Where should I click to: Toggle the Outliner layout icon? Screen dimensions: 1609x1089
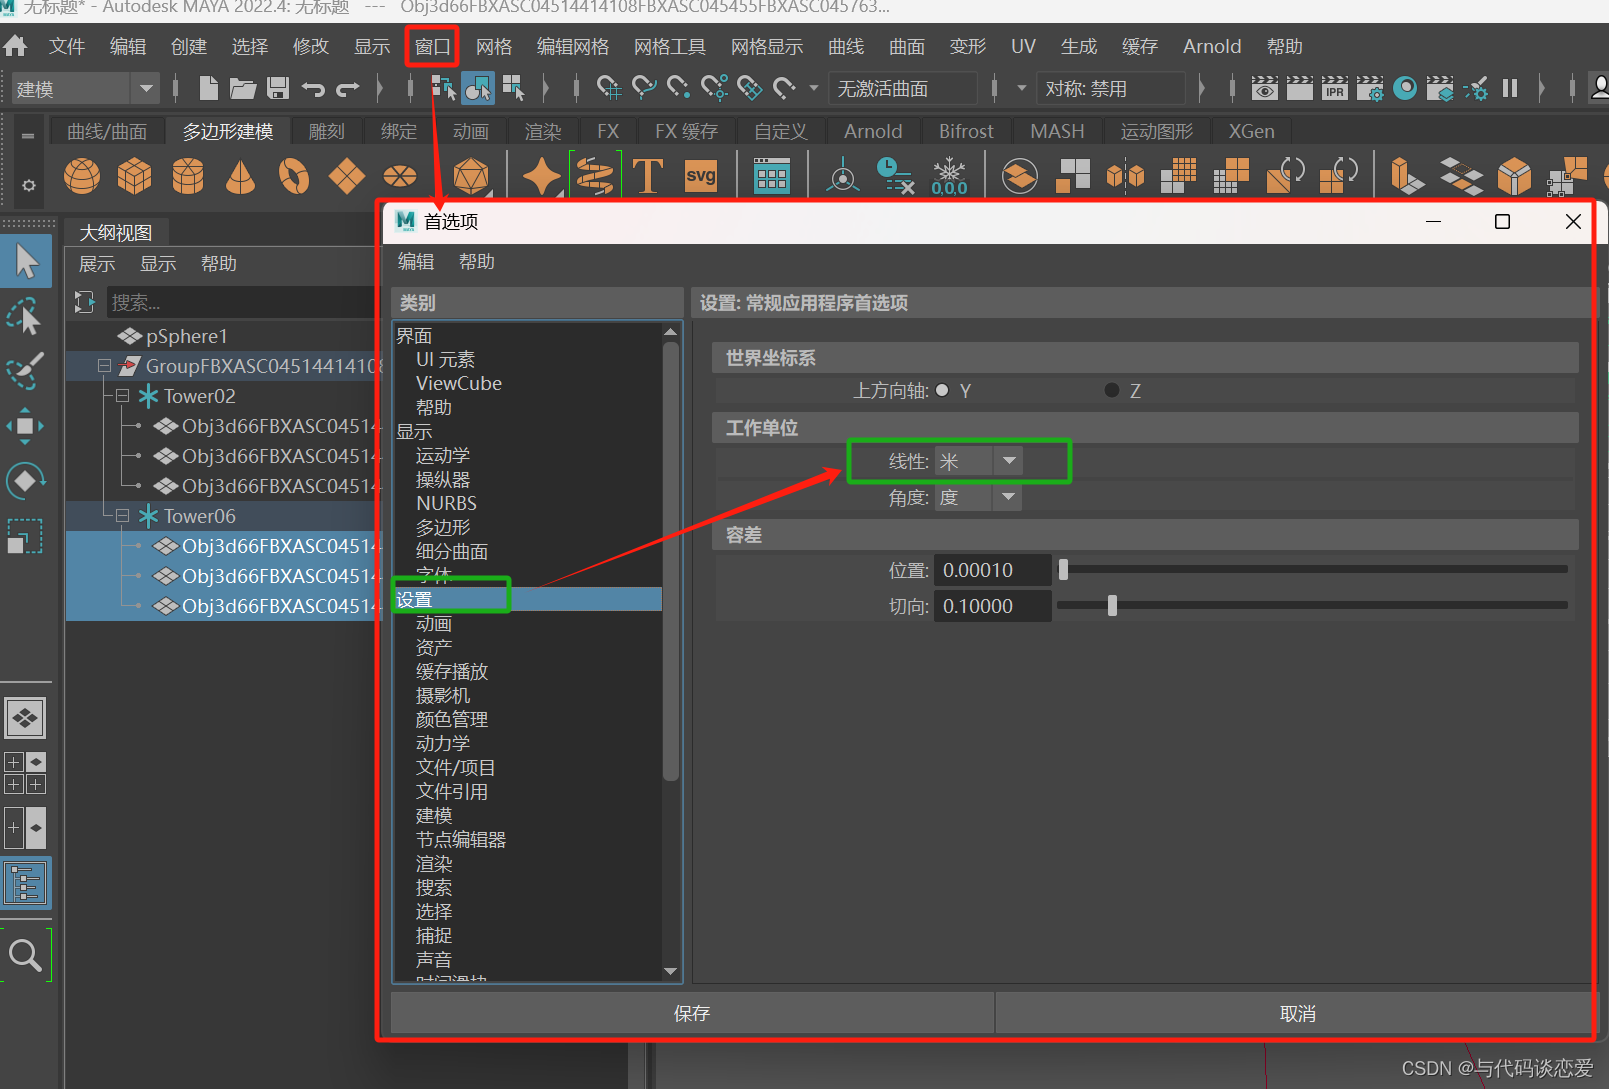[x=26, y=884]
